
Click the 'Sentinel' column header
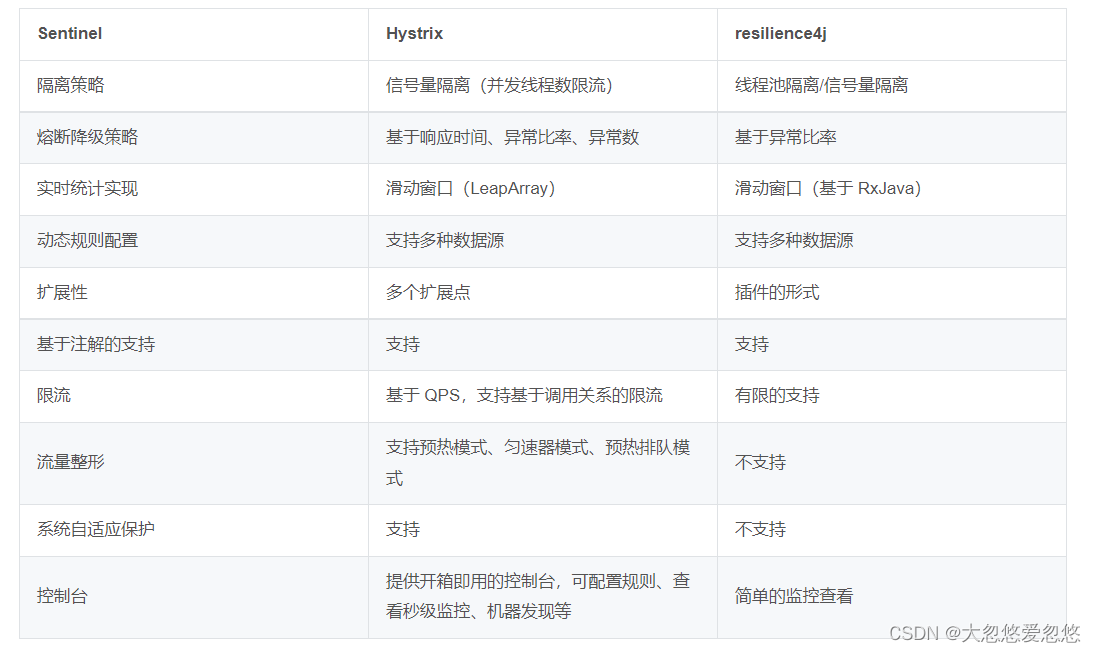click(70, 34)
